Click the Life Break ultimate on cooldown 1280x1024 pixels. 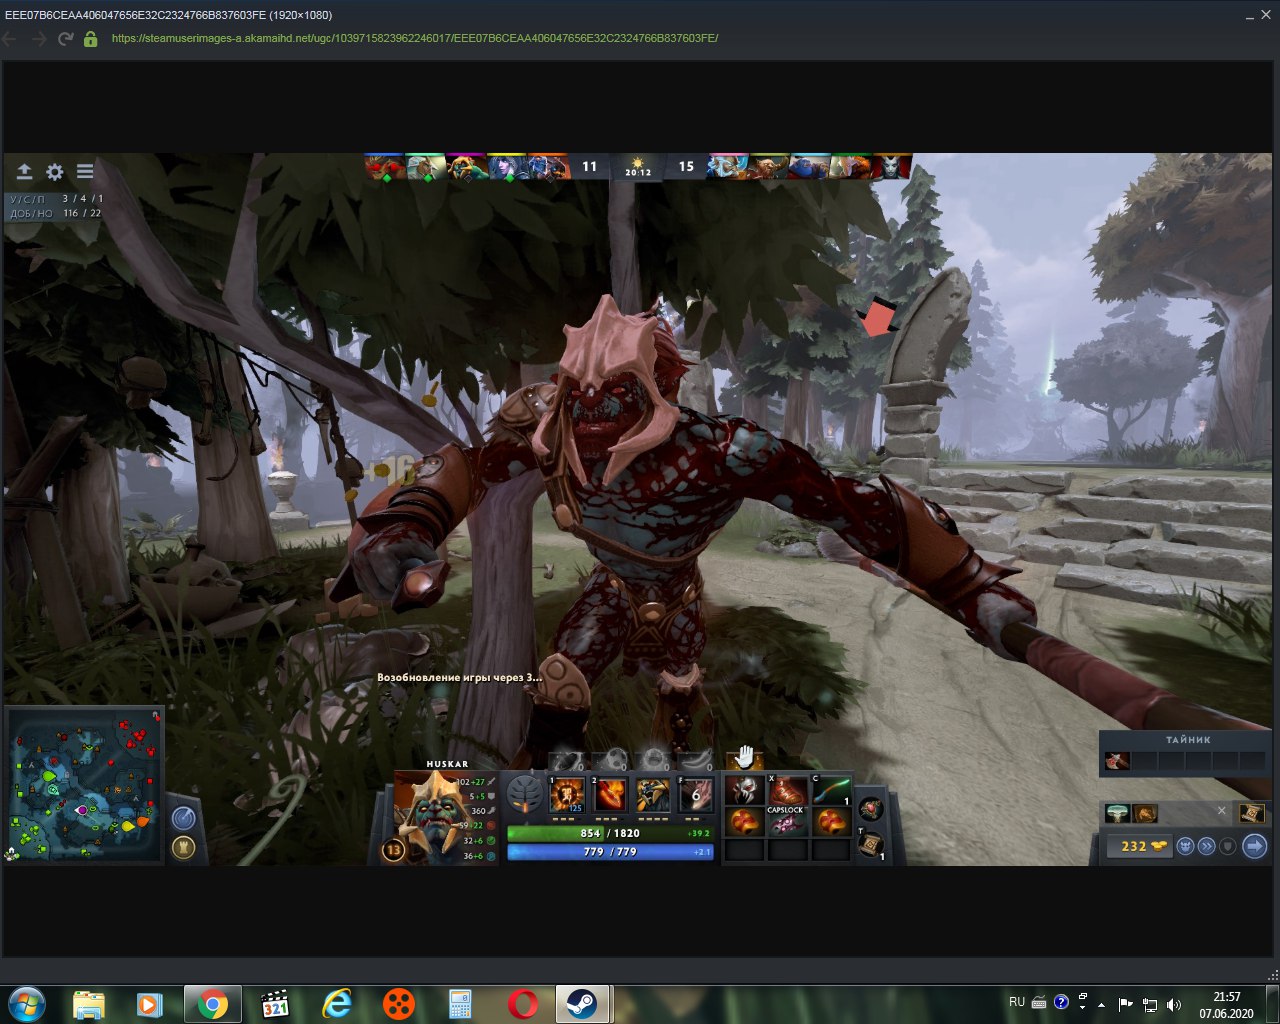(696, 796)
